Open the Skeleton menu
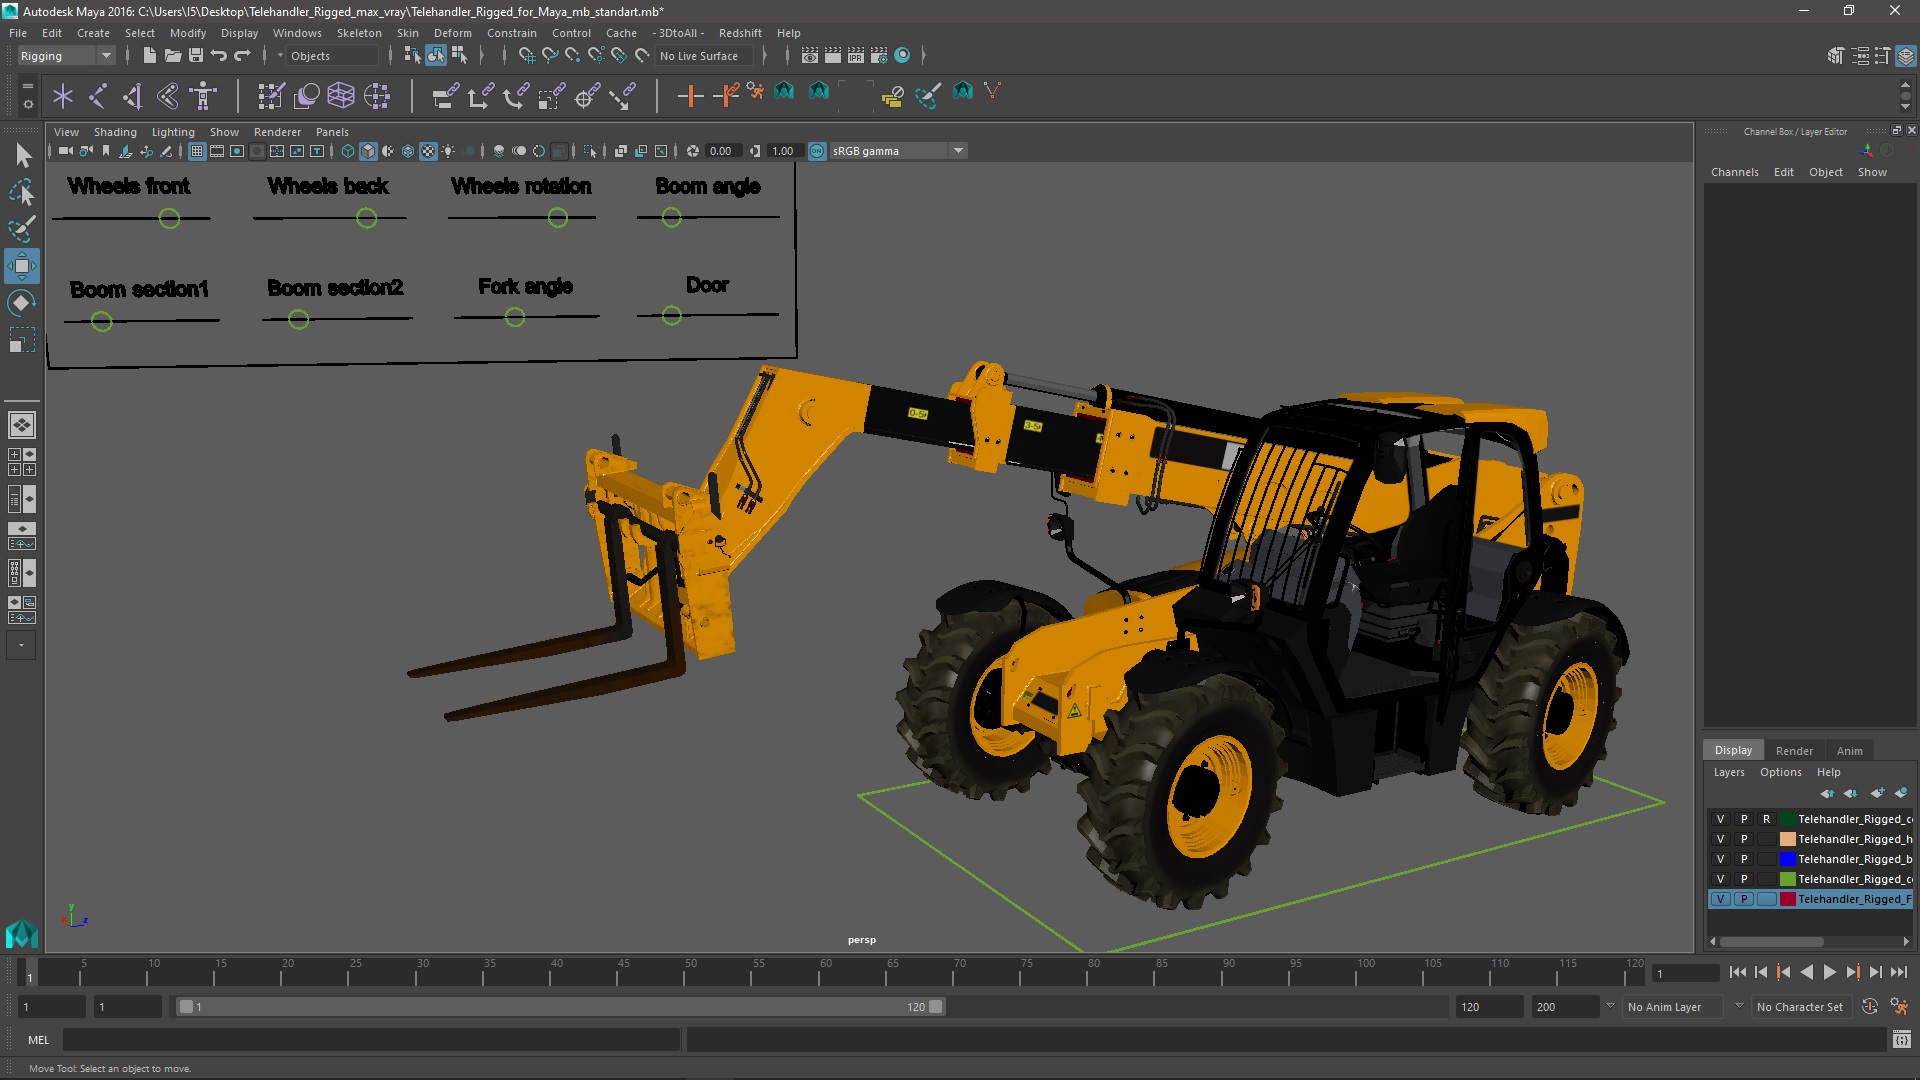 (x=359, y=33)
